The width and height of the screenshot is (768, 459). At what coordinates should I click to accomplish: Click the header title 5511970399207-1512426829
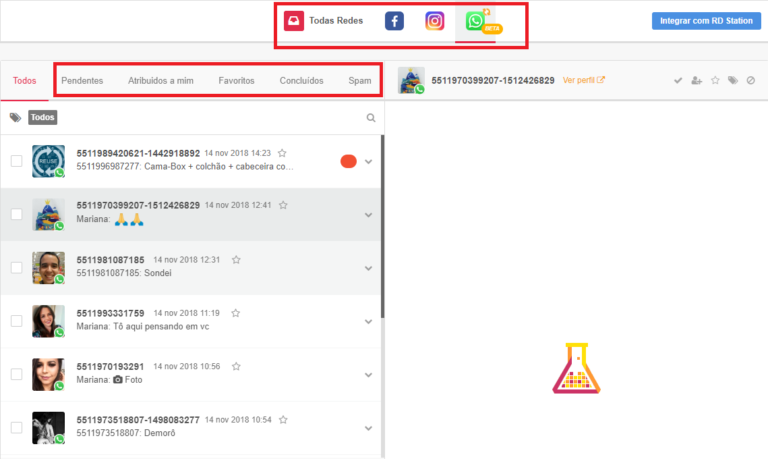click(493, 80)
